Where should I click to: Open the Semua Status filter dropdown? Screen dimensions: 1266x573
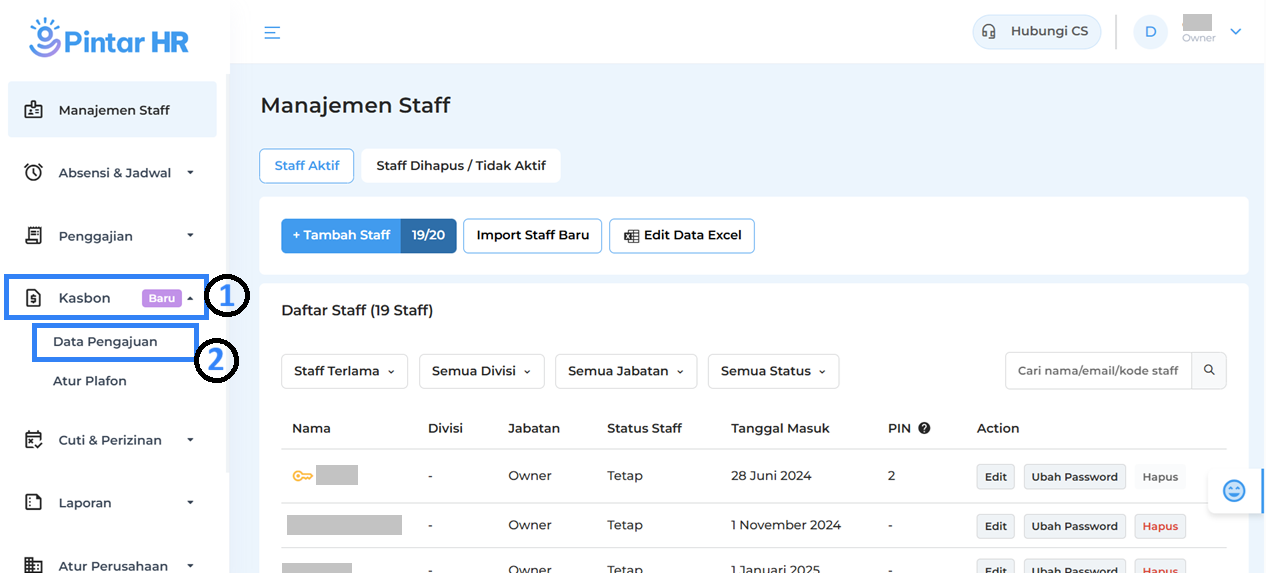tap(773, 371)
